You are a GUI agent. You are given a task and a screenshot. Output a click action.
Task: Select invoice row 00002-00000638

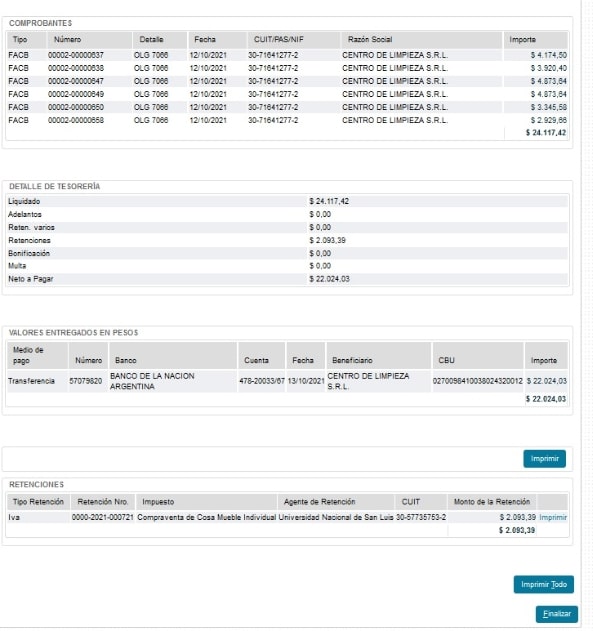tap(287, 68)
